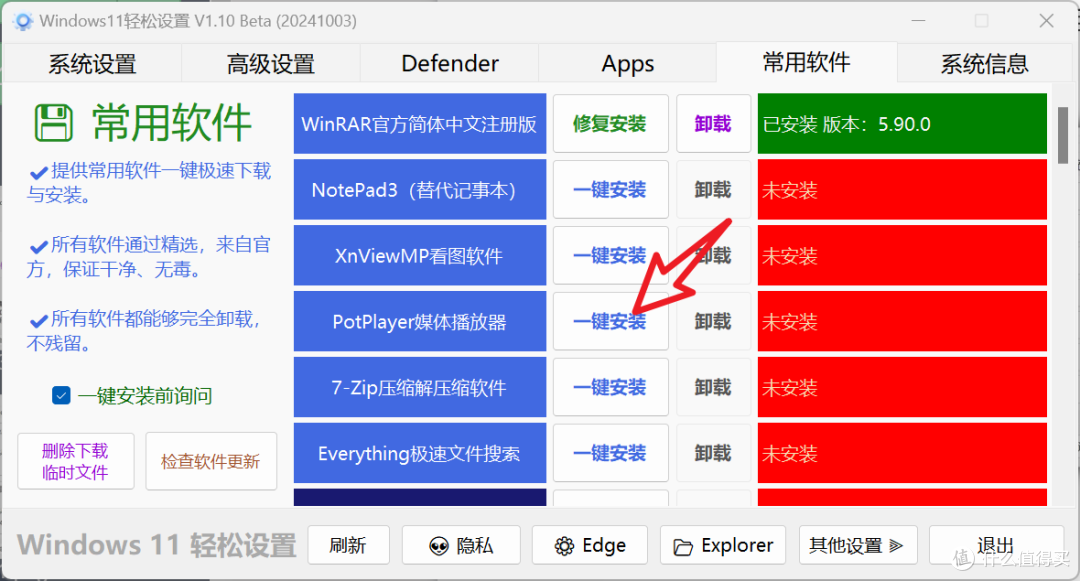Screen dimensions: 1080x581
Task: Click the 刷新 button
Action: pos(349,545)
